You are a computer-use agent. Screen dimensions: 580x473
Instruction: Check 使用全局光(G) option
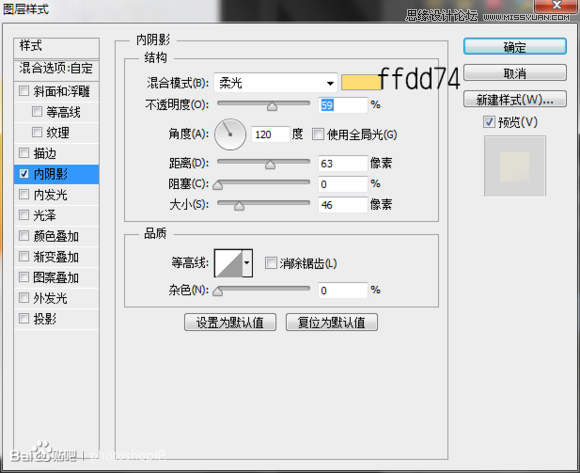coord(318,134)
